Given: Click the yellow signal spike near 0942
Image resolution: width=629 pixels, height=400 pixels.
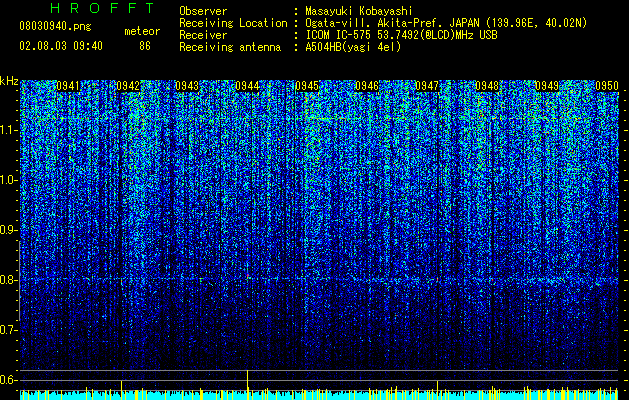Looking at the screenshot, I should pyautogui.click(x=121, y=390).
